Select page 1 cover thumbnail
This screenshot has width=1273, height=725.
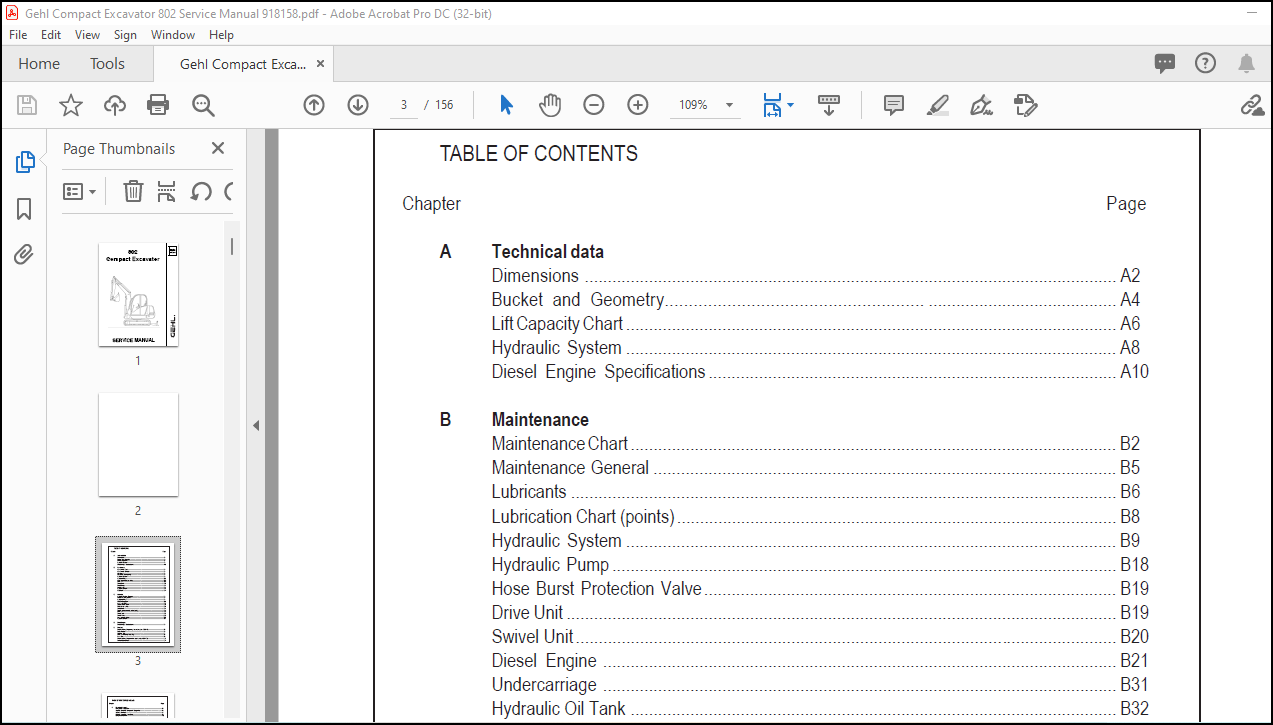138,295
